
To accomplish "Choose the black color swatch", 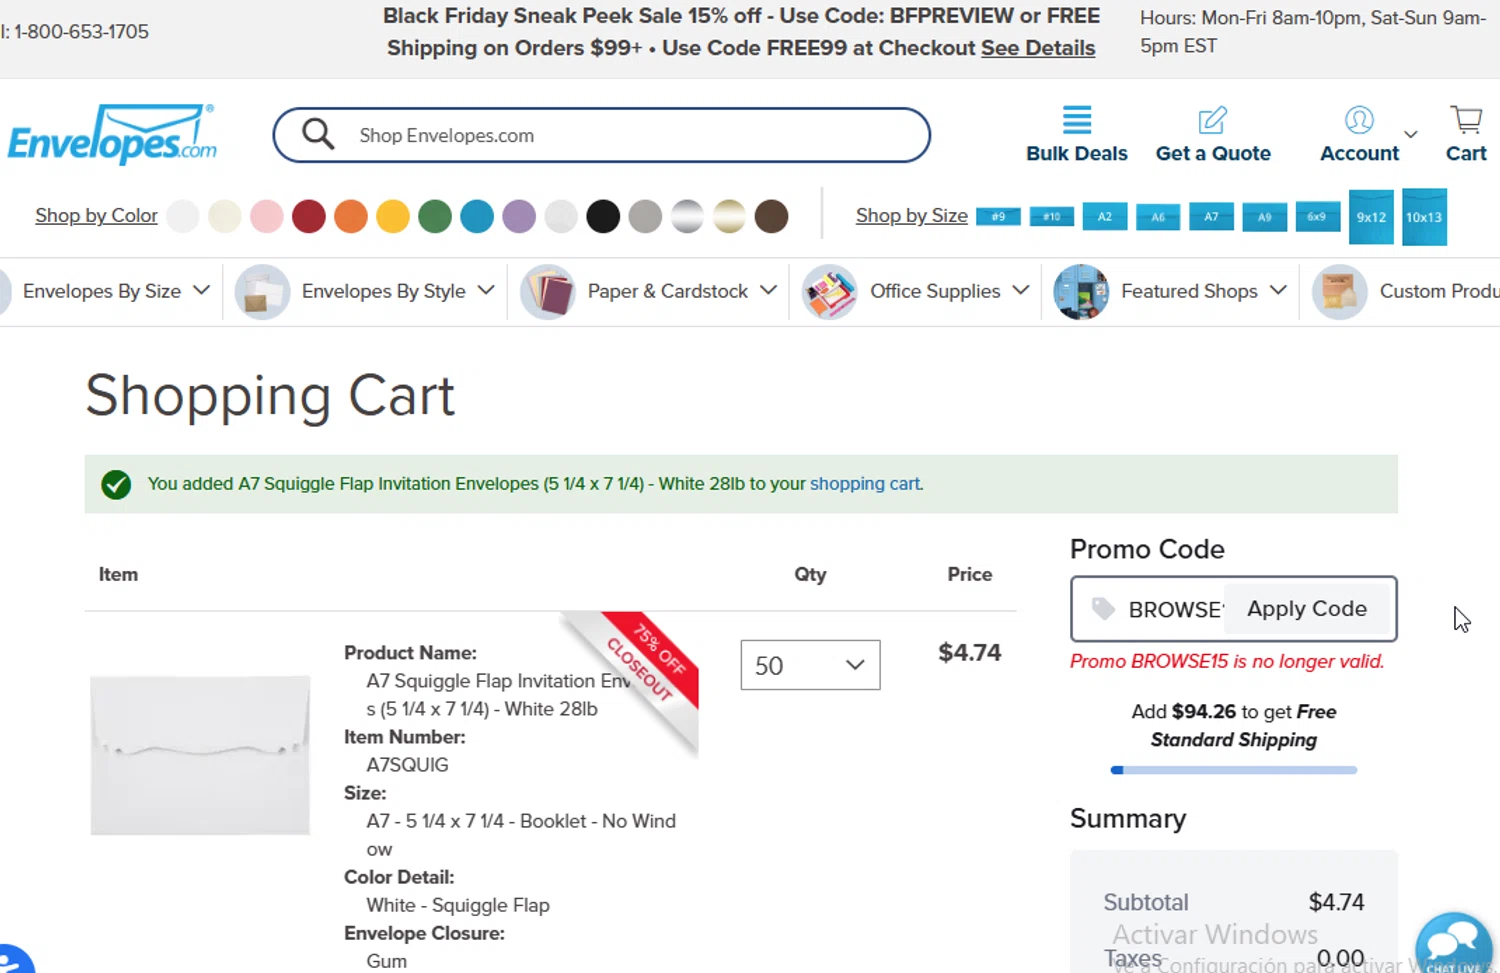I will pyautogui.click(x=603, y=216).
